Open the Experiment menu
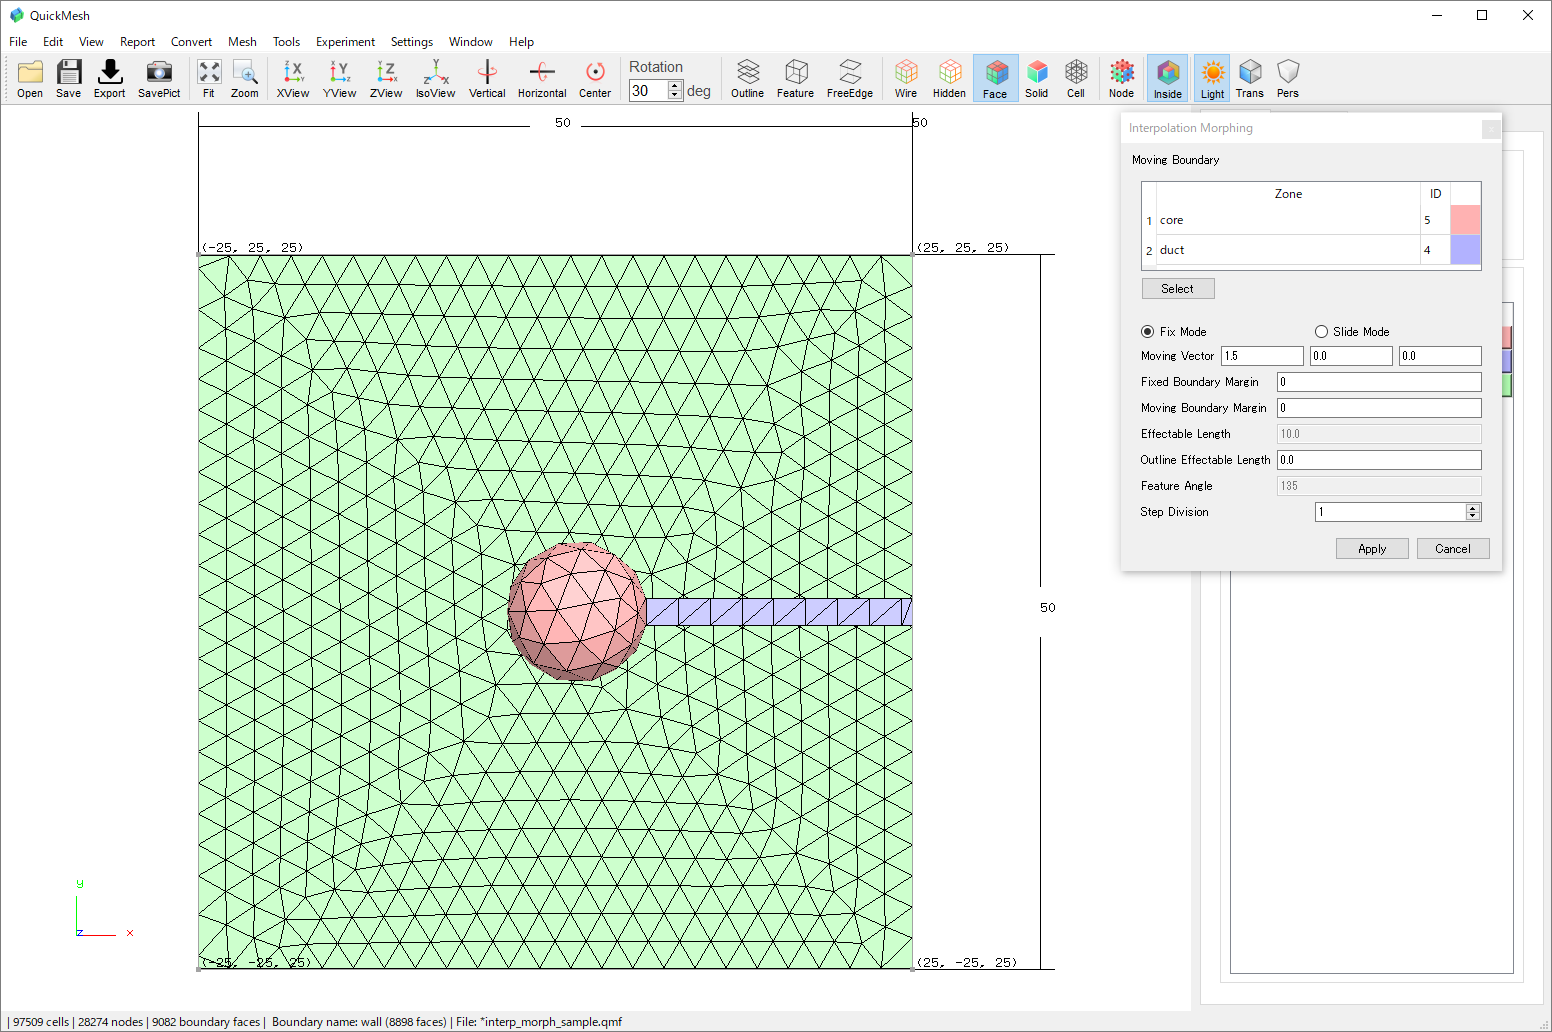 click(x=345, y=42)
